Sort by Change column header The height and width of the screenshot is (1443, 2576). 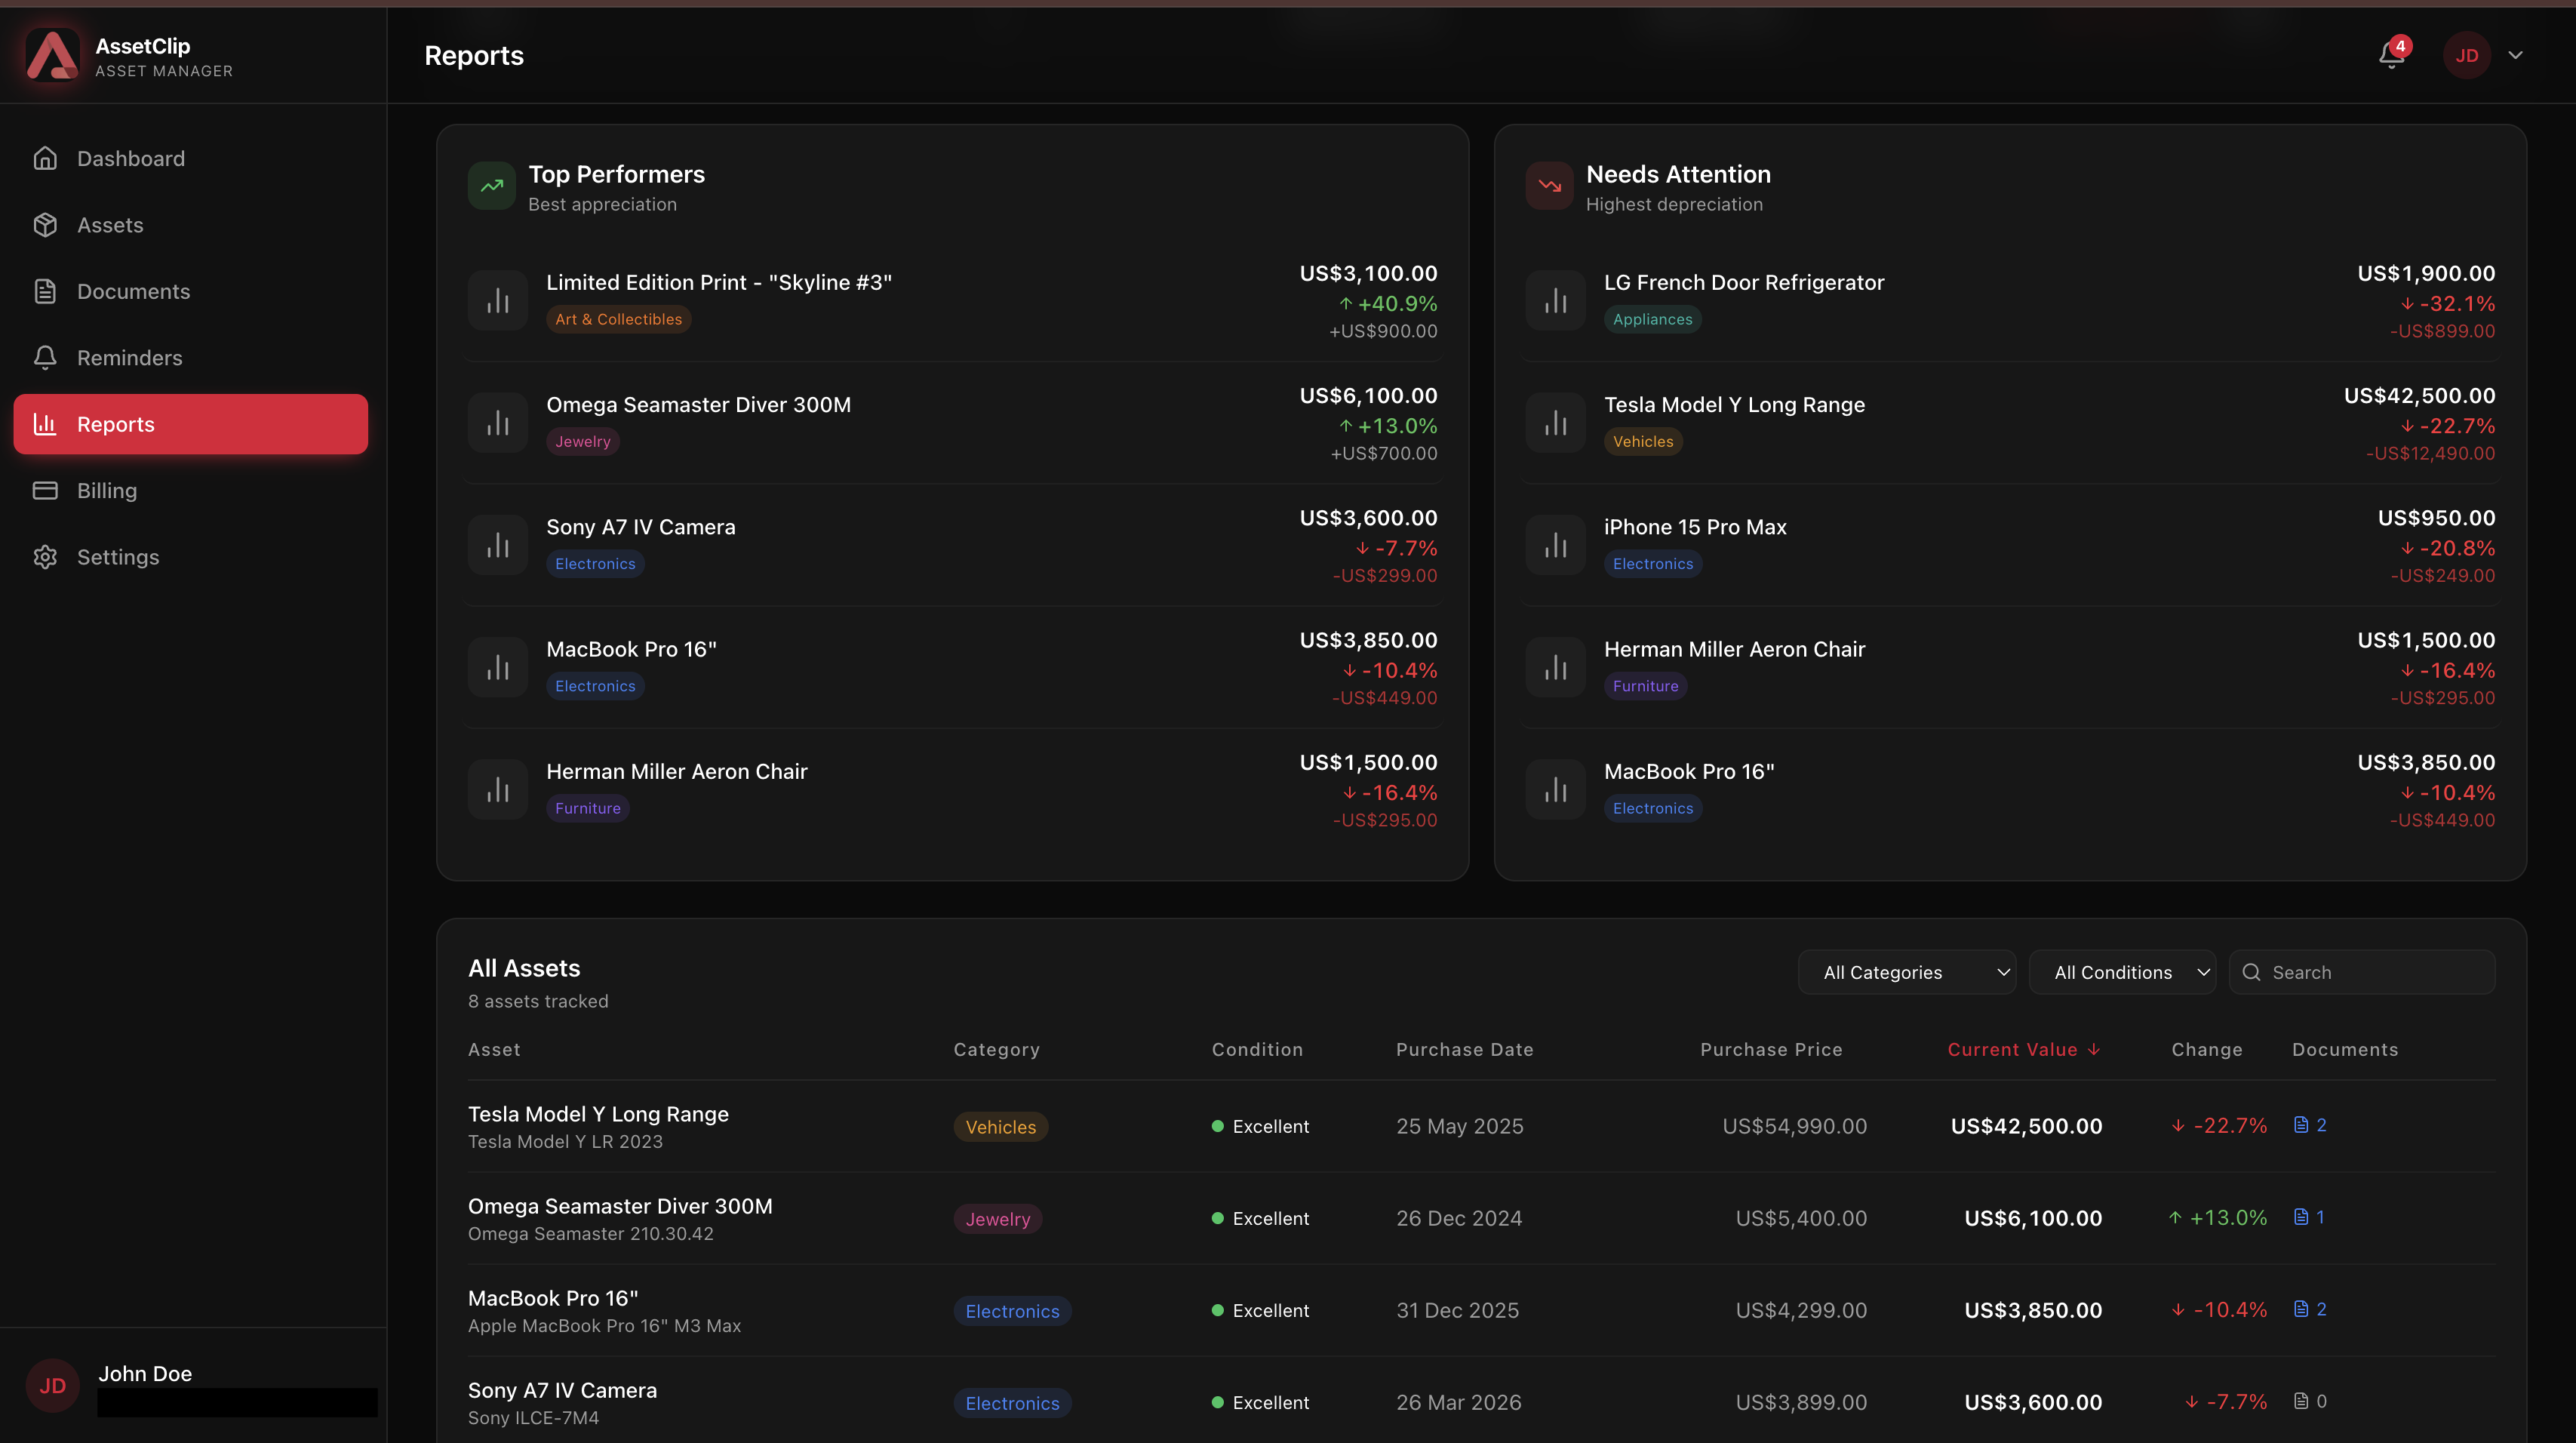(2207, 1049)
